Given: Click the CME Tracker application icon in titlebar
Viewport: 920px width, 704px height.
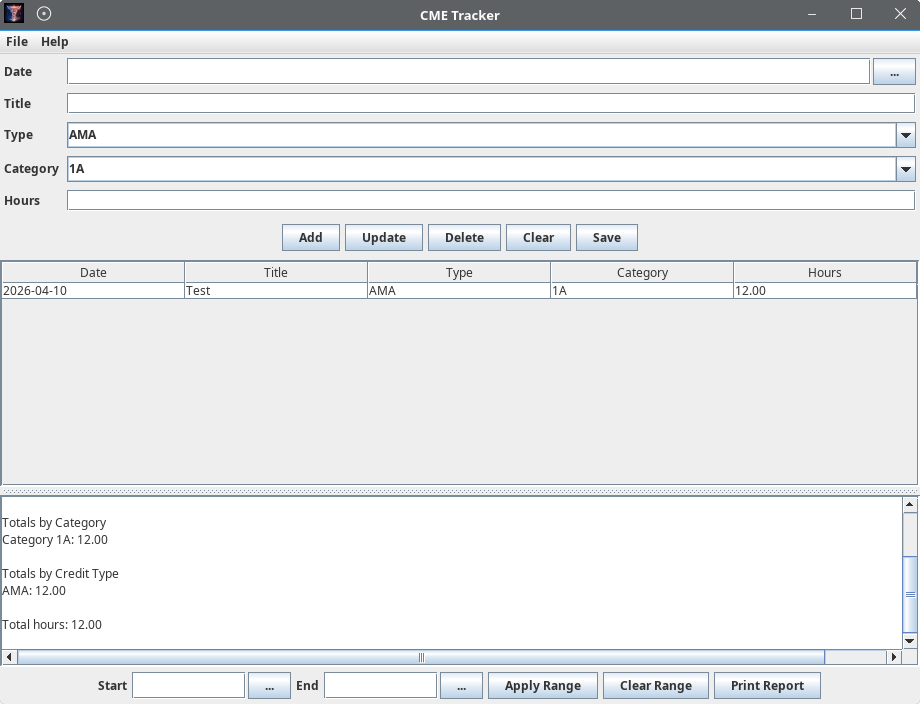Looking at the screenshot, I should tap(14, 14).
